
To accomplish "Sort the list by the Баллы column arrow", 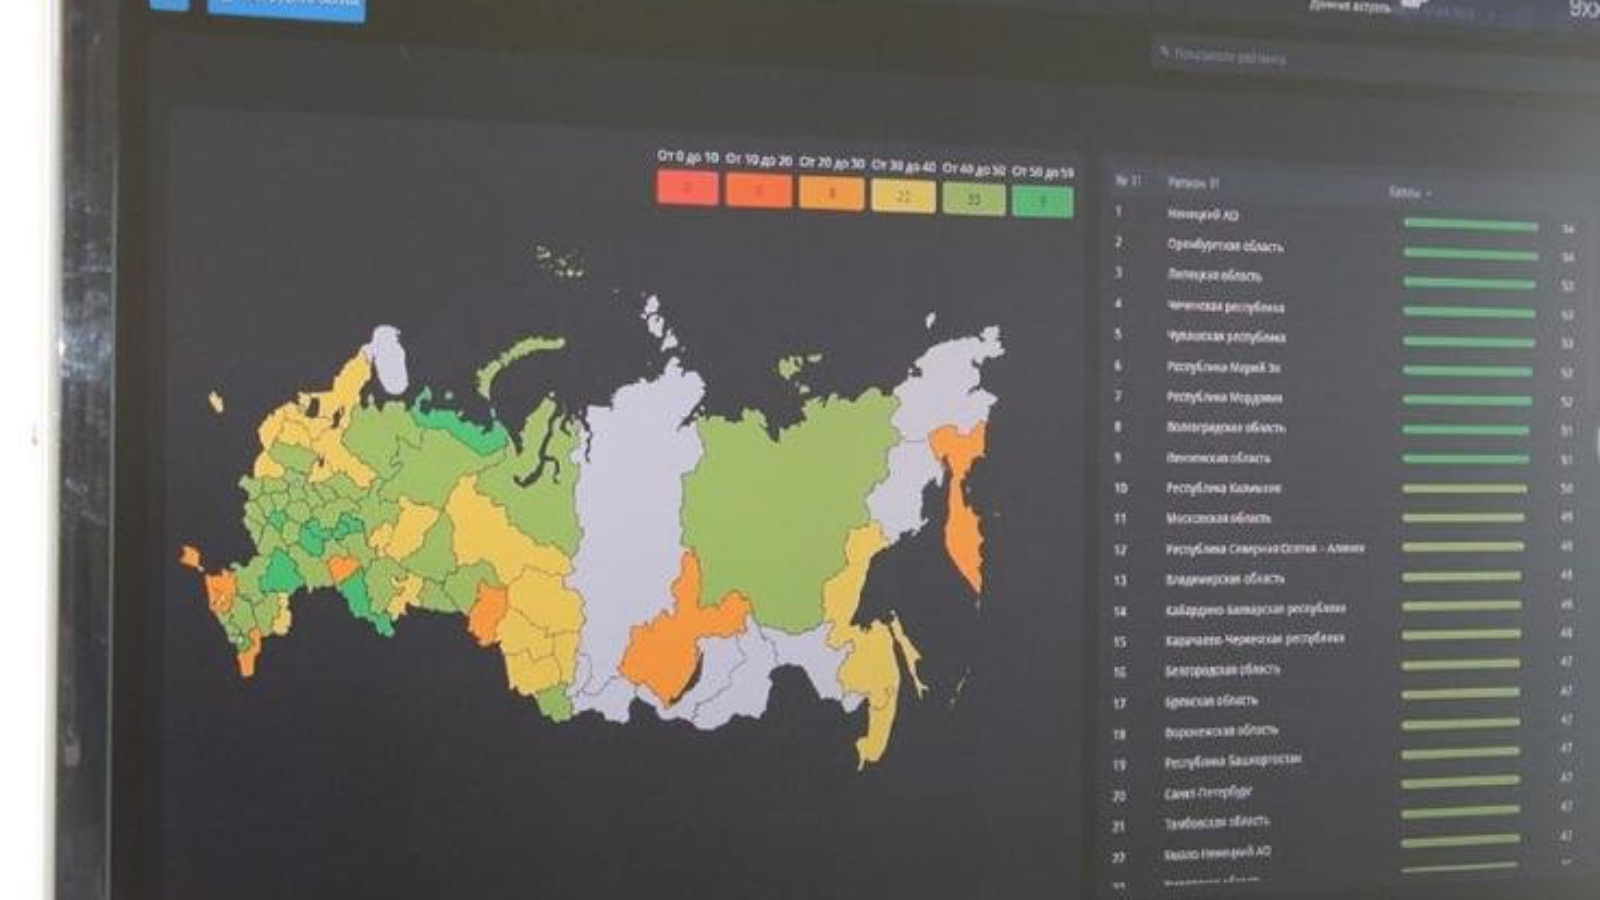I will 1428,193.
